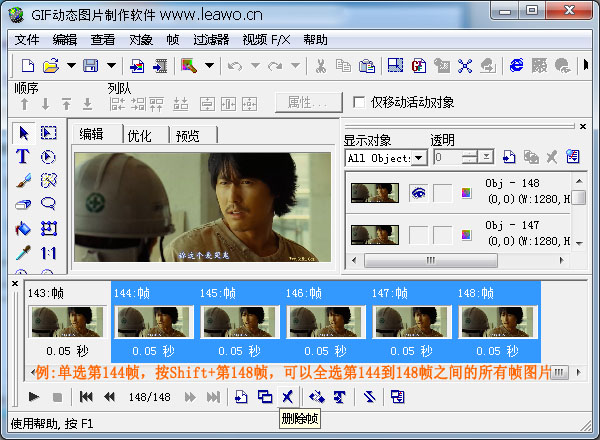This screenshot has height=440, width=600.
Task: Click the object properties icon in object panel
Action: click(573, 156)
